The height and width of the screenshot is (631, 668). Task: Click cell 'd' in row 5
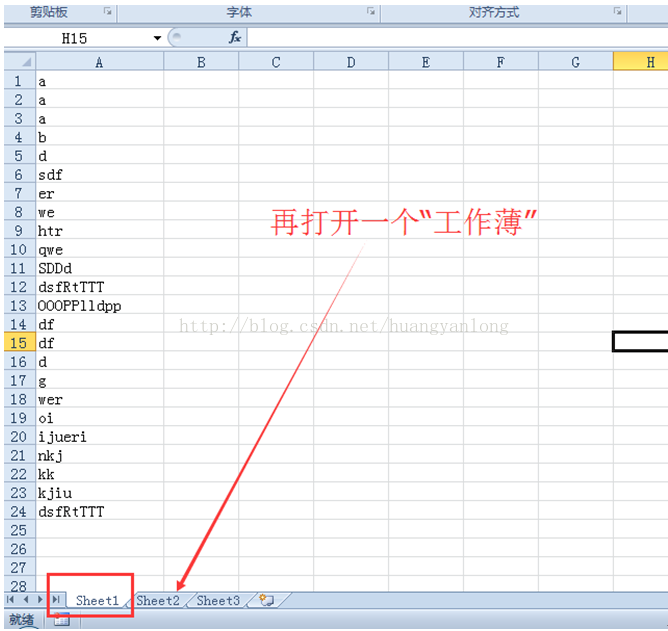100,156
